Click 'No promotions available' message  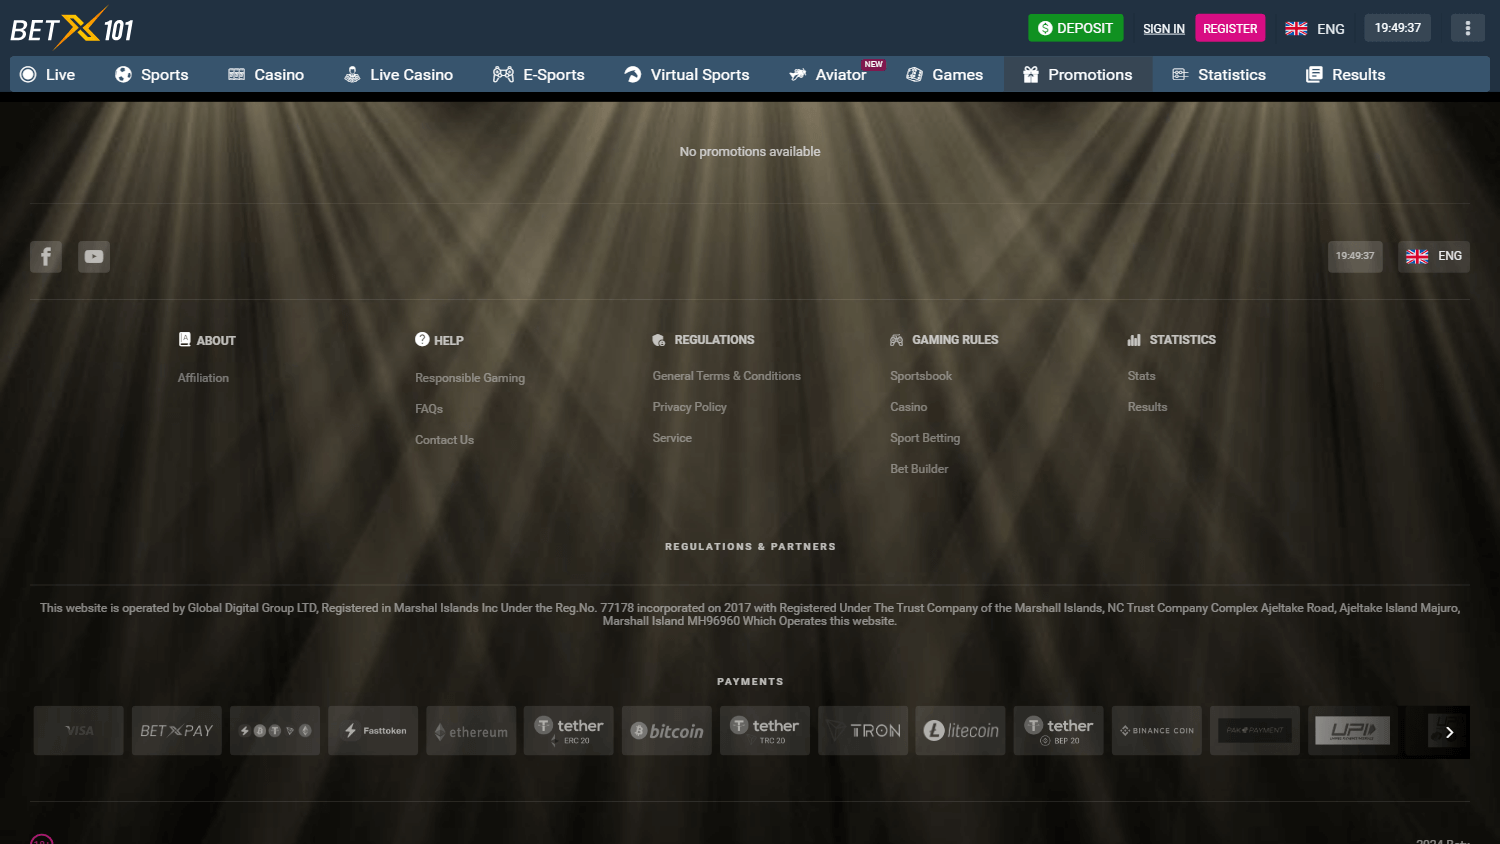pos(750,152)
